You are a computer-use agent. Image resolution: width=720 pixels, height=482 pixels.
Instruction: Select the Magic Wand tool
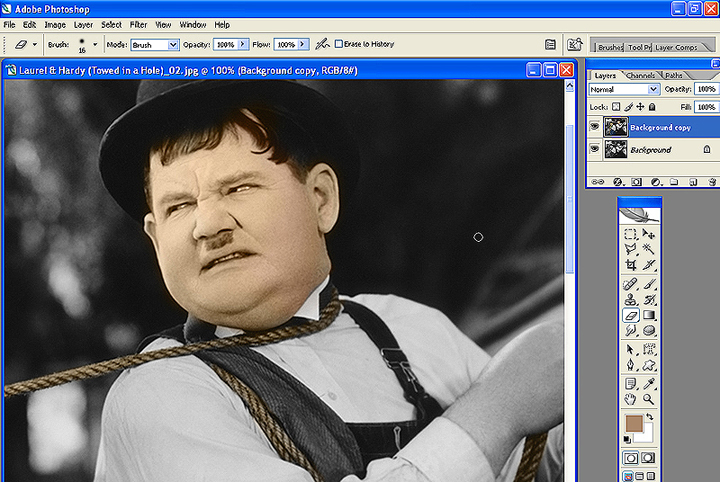pyautogui.click(x=649, y=249)
